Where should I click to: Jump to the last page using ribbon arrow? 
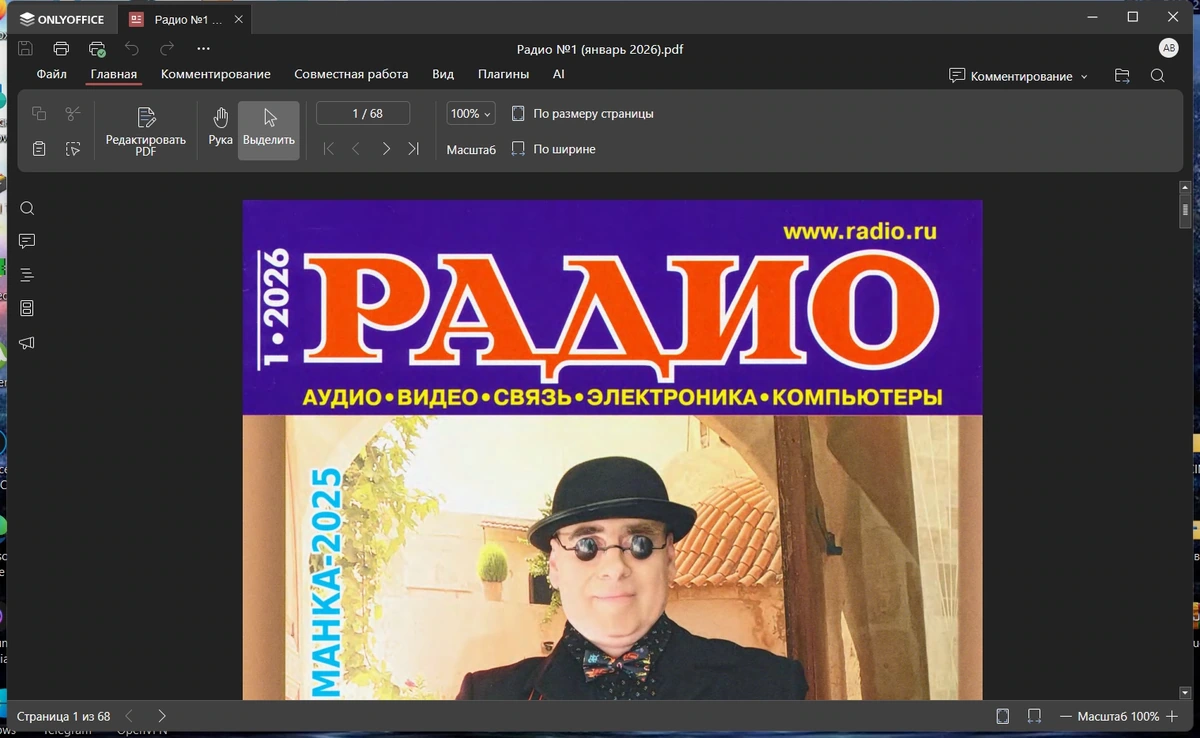414,149
